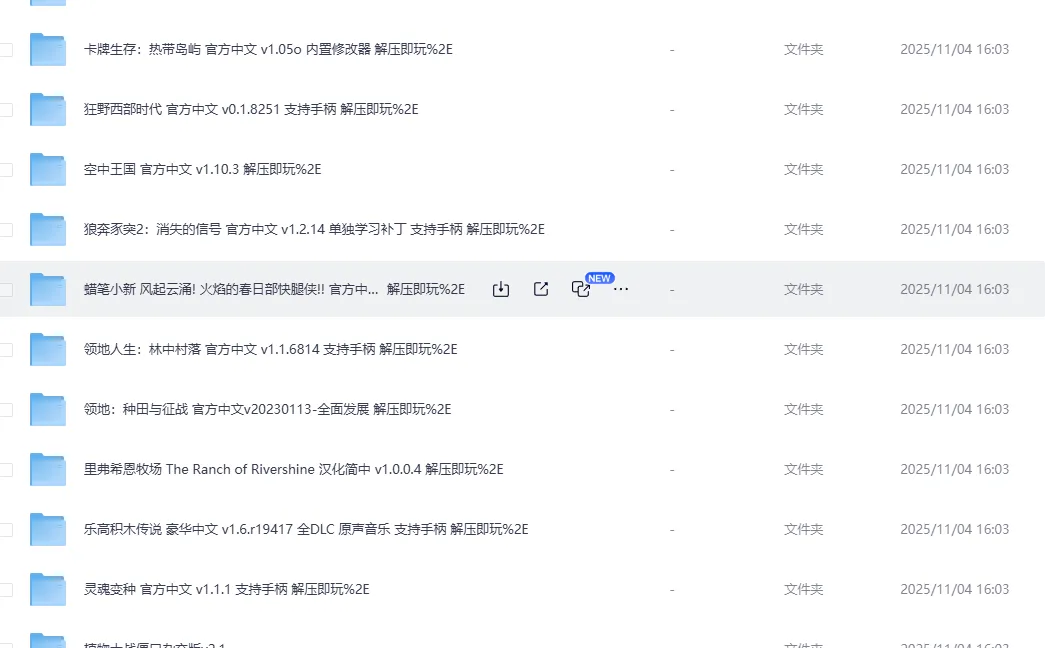
Task: Open 蜡笔小新 风起云涌 folder name
Action: pyautogui.click(x=274, y=289)
